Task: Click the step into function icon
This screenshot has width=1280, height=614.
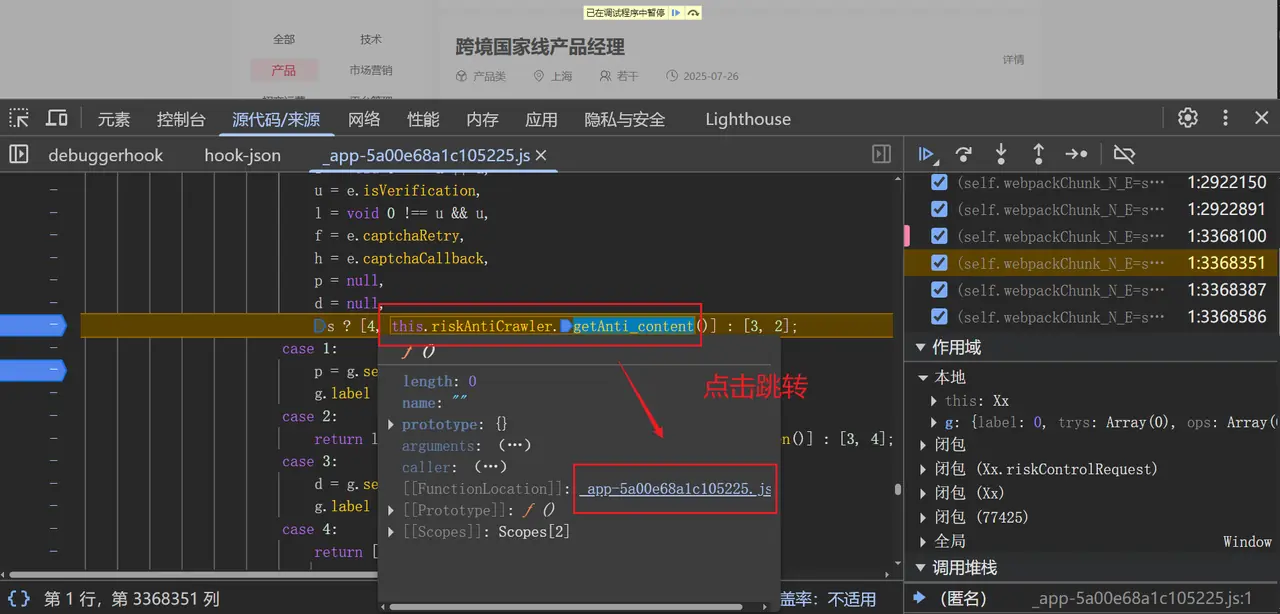Action: [x=1001, y=154]
